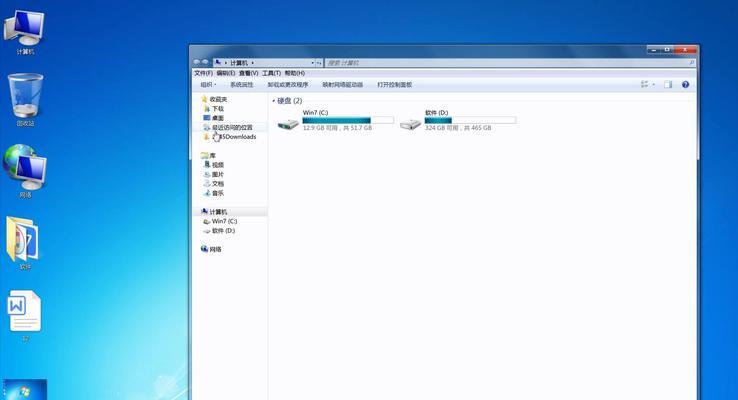
Task: Click 卸载或更改程序 button
Action: pos(288,85)
